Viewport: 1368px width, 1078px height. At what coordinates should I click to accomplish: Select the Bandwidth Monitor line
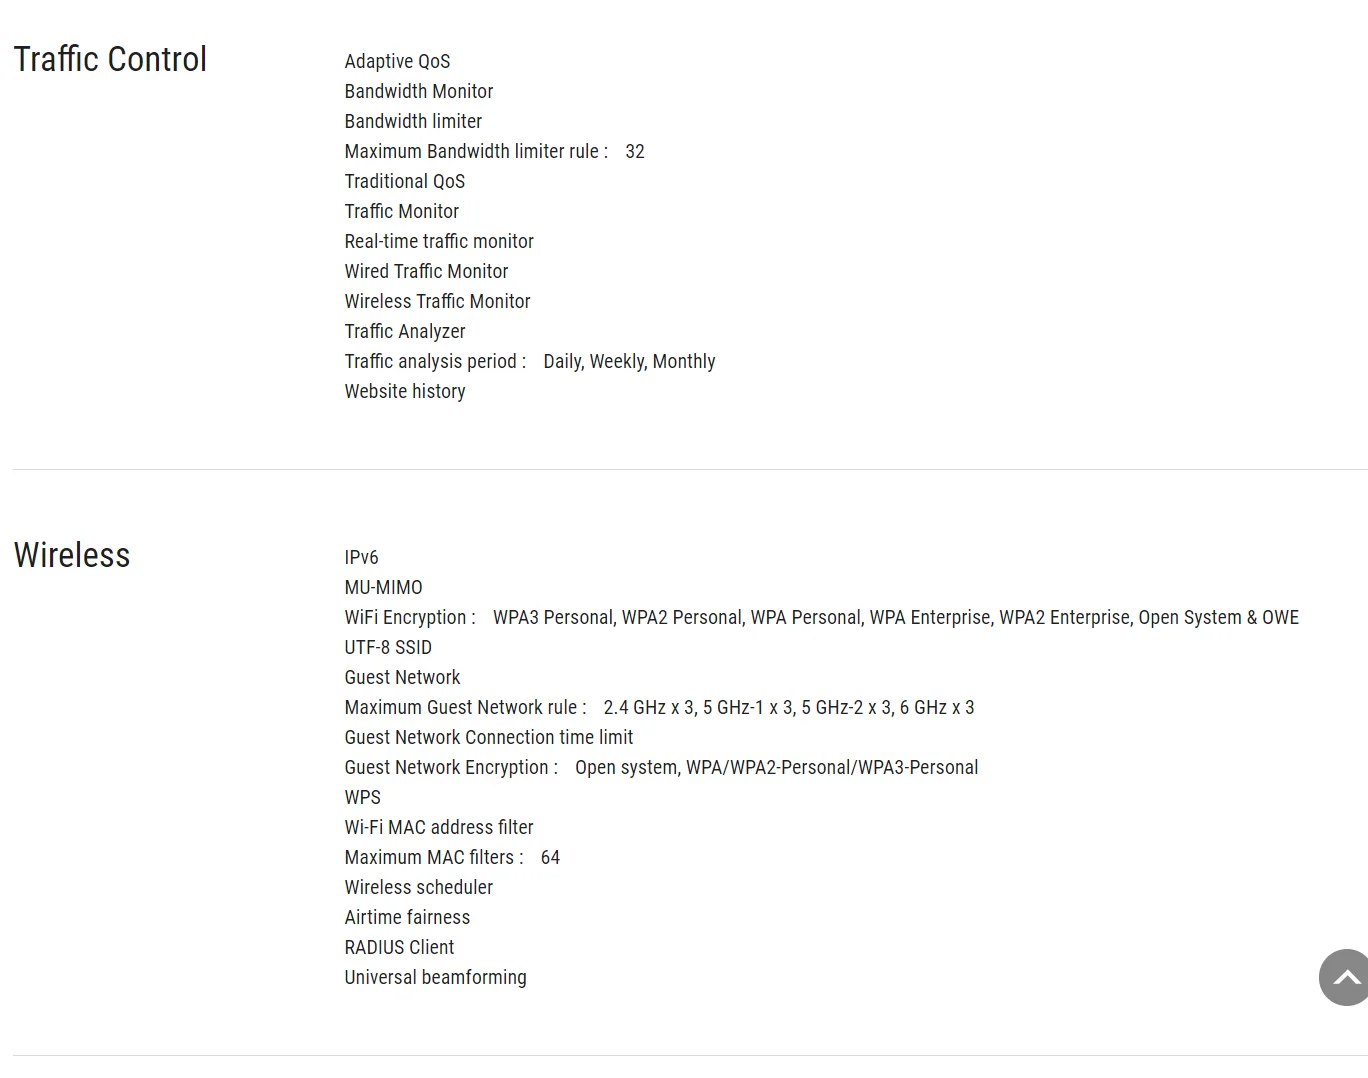(x=419, y=91)
